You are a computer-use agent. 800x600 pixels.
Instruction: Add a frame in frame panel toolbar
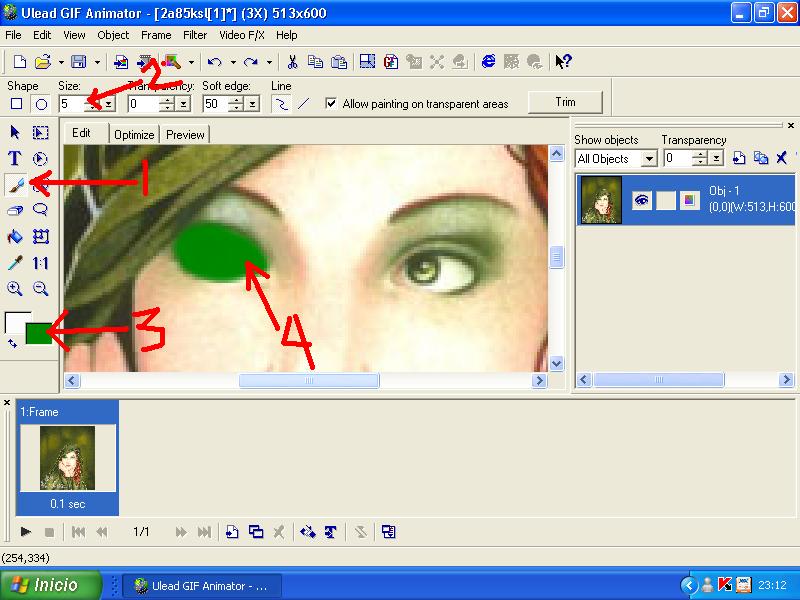(232, 532)
